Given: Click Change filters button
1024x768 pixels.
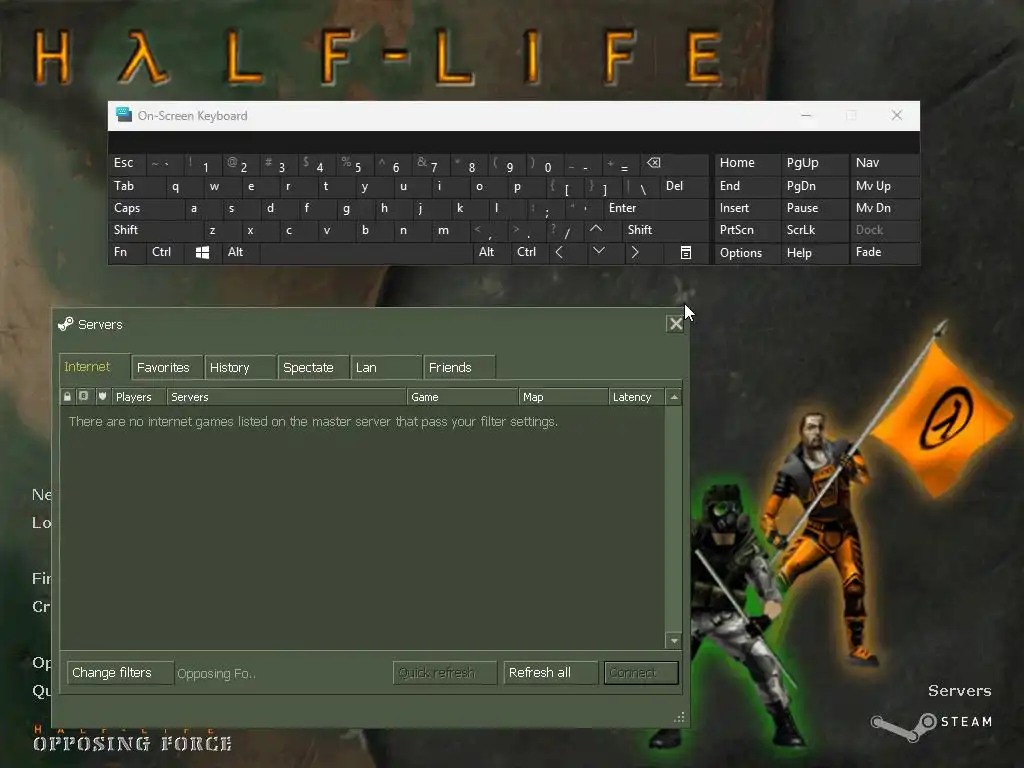Looking at the screenshot, I should pyautogui.click(x=120, y=673).
